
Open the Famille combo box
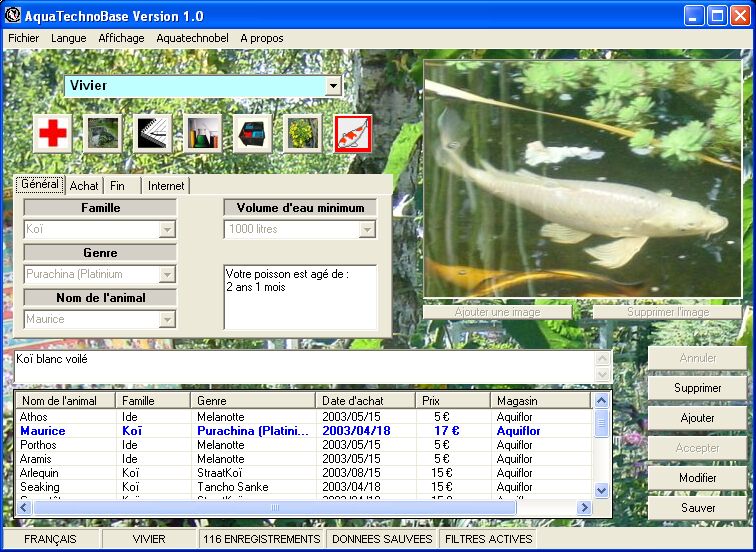click(167, 230)
